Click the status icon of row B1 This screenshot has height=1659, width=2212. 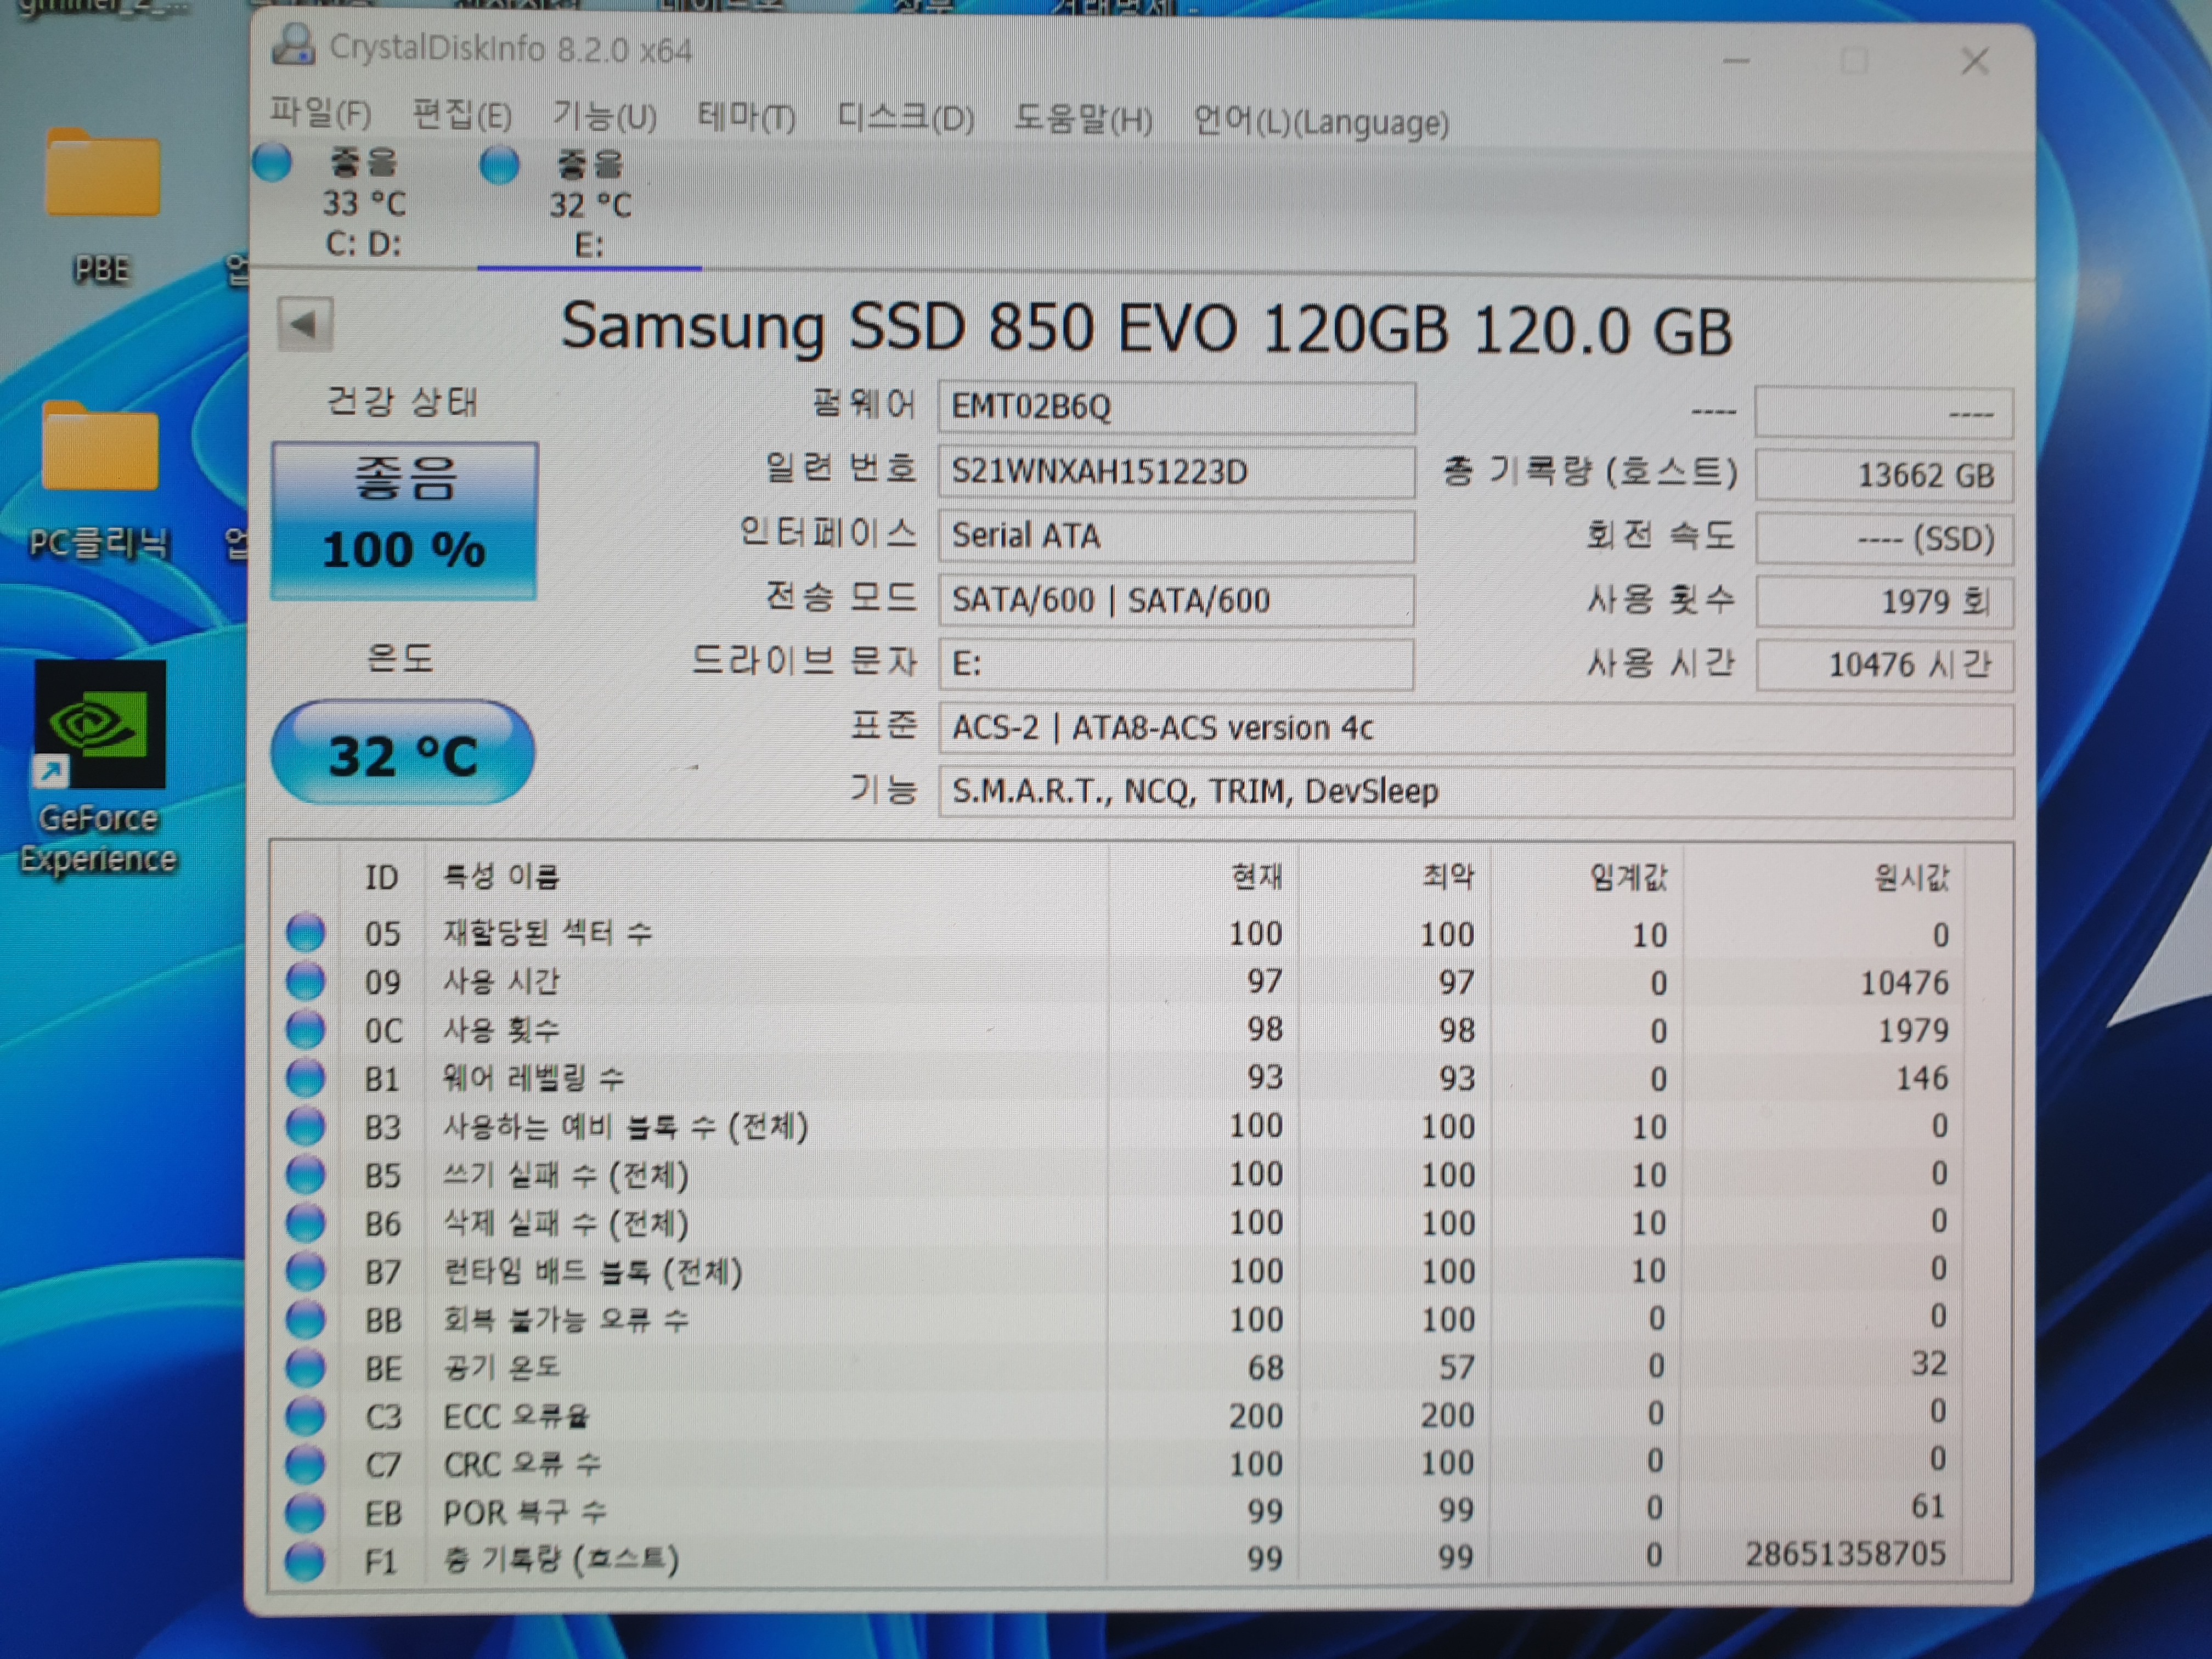pyautogui.click(x=305, y=1077)
